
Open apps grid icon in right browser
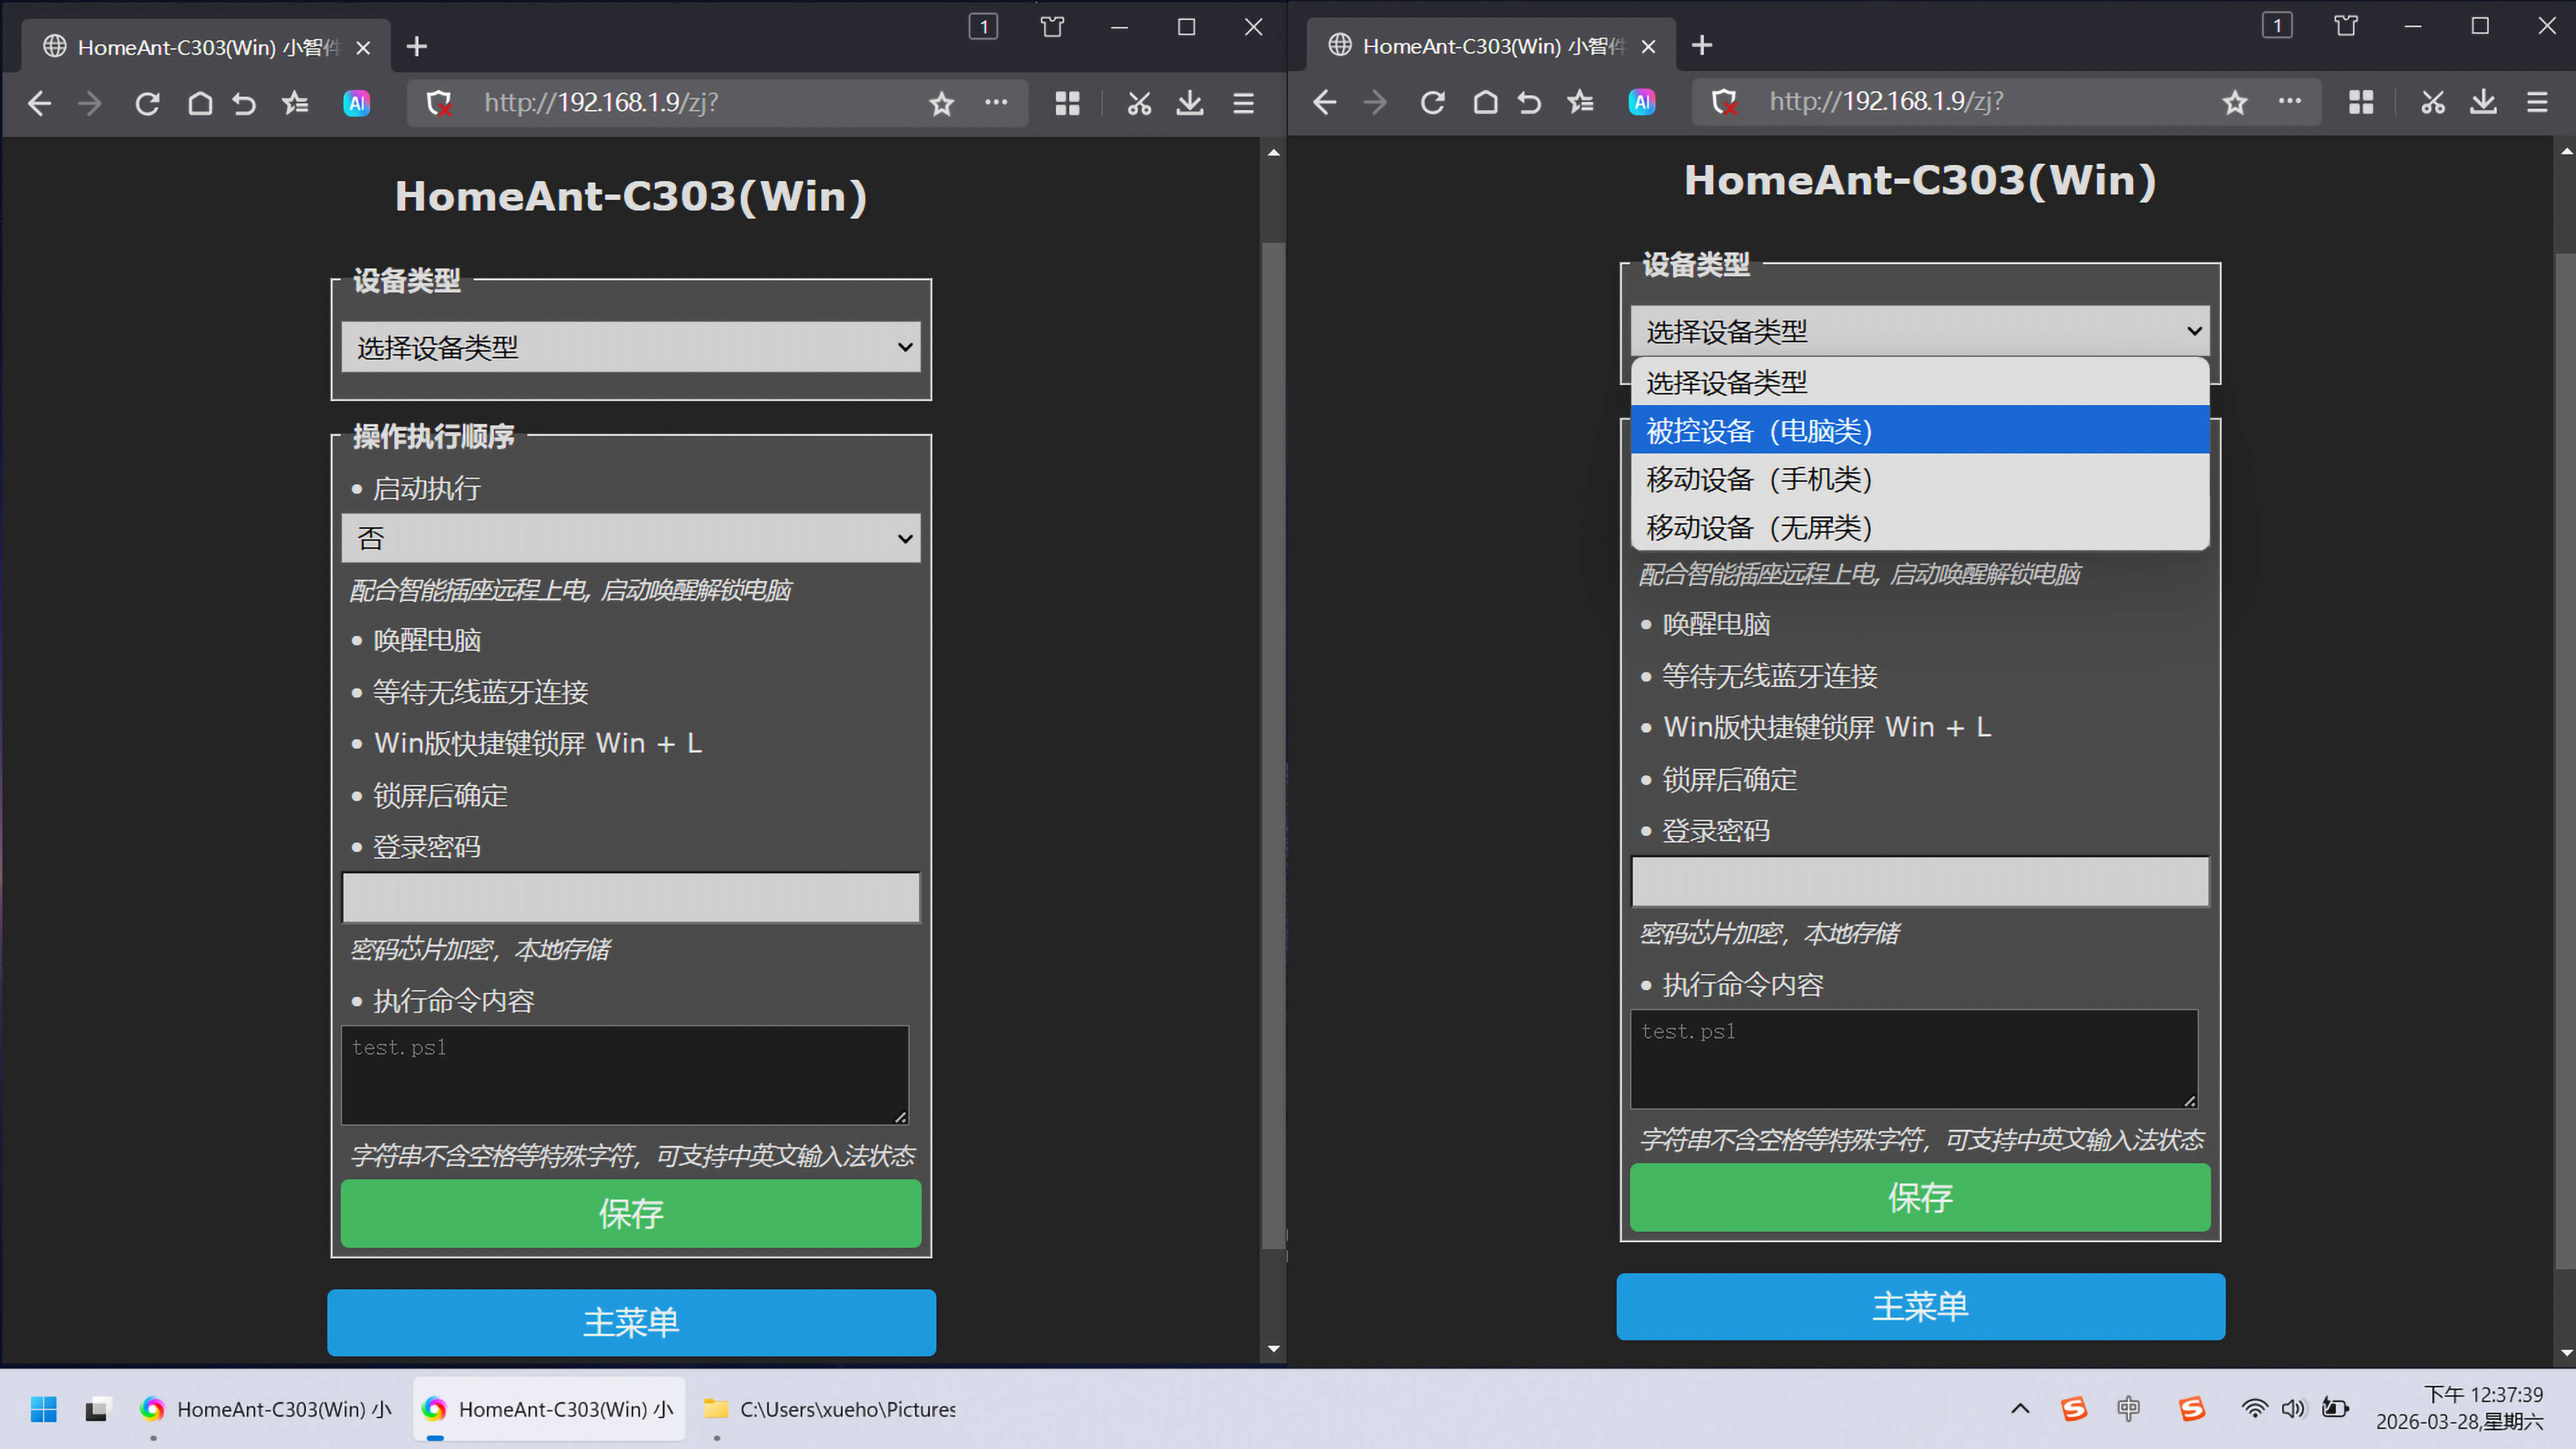pos(2361,102)
